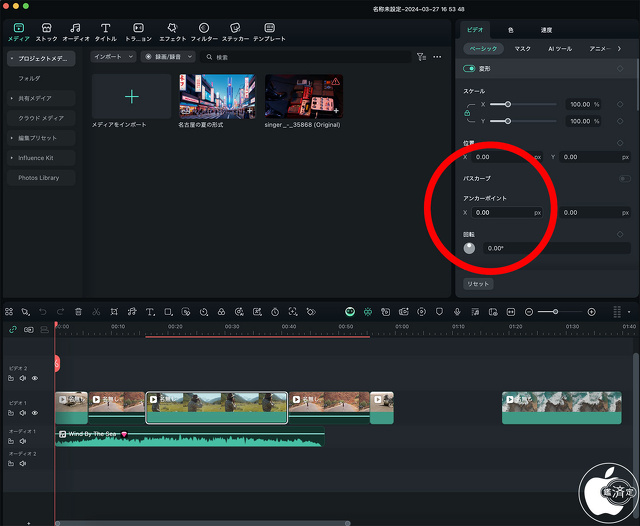Select the singer_-_35868 (Original) thumbnail
This screenshot has height=526, width=640.
[x=303, y=96]
